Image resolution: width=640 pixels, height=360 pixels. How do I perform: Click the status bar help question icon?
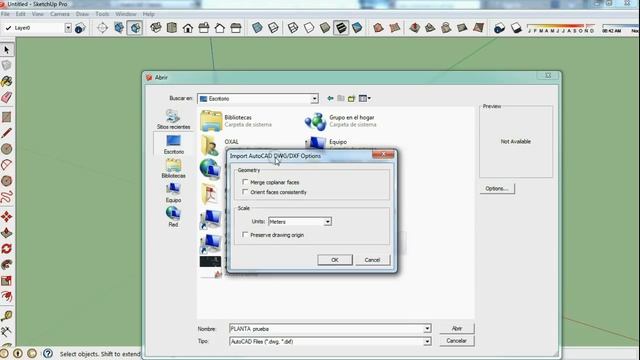pyautogui.click(x=48, y=353)
